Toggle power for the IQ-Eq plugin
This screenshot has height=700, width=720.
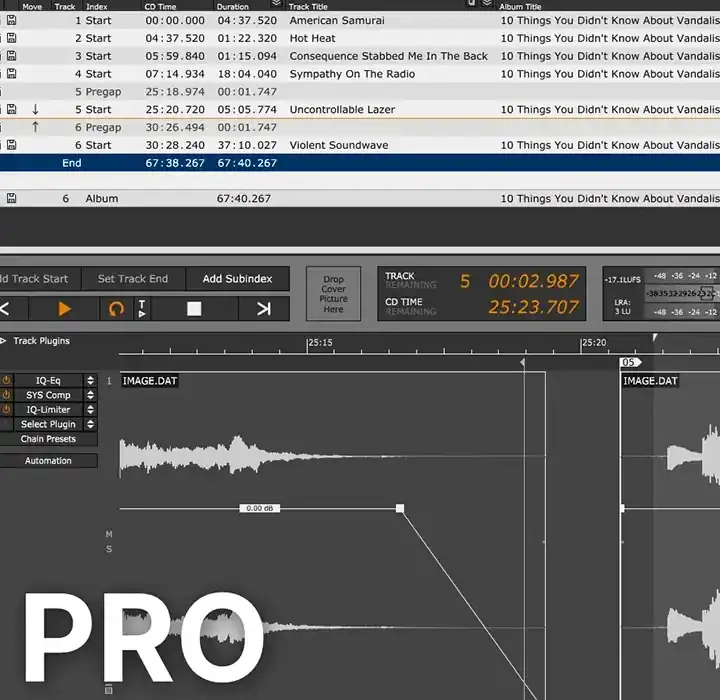(6, 380)
